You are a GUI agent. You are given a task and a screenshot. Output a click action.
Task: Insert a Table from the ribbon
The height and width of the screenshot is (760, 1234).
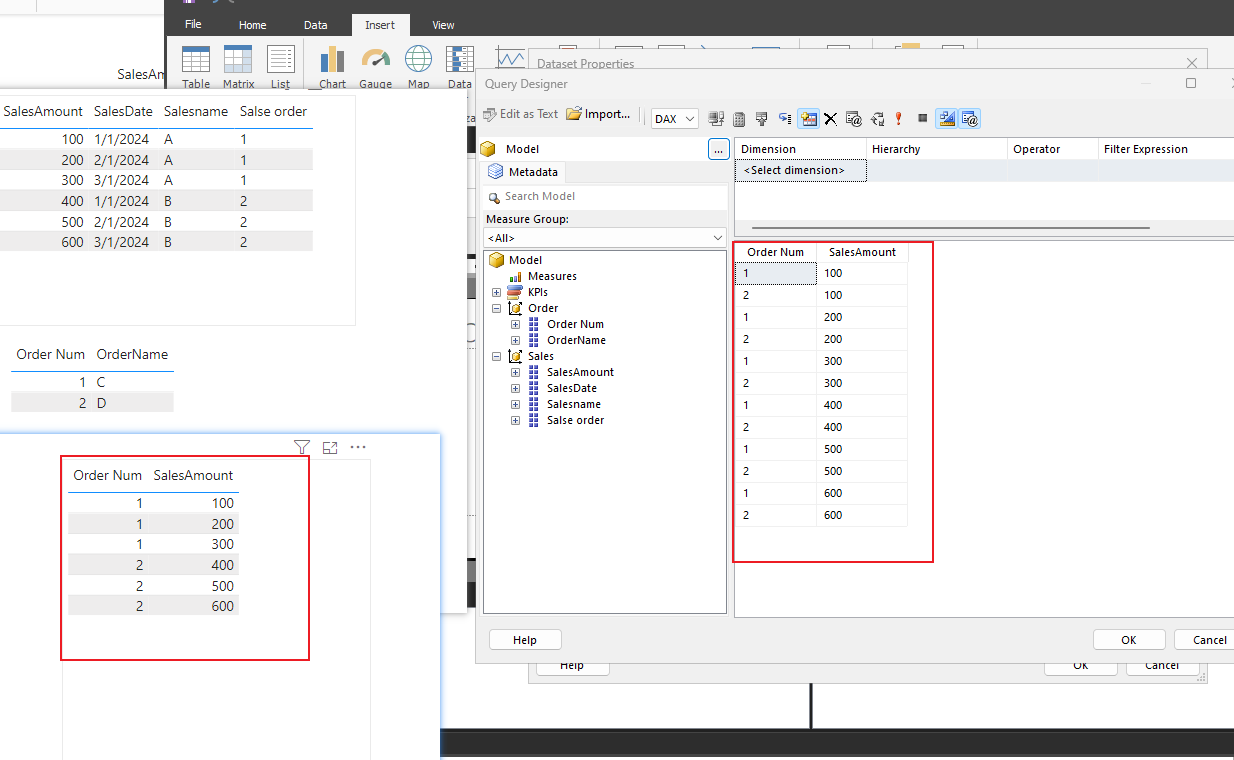pyautogui.click(x=196, y=67)
